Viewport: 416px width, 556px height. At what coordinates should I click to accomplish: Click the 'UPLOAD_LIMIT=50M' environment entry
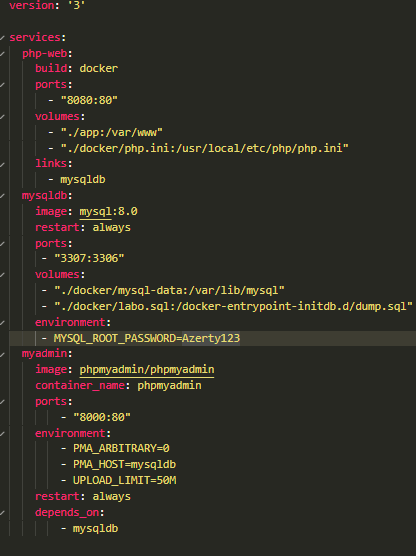click(124, 480)
